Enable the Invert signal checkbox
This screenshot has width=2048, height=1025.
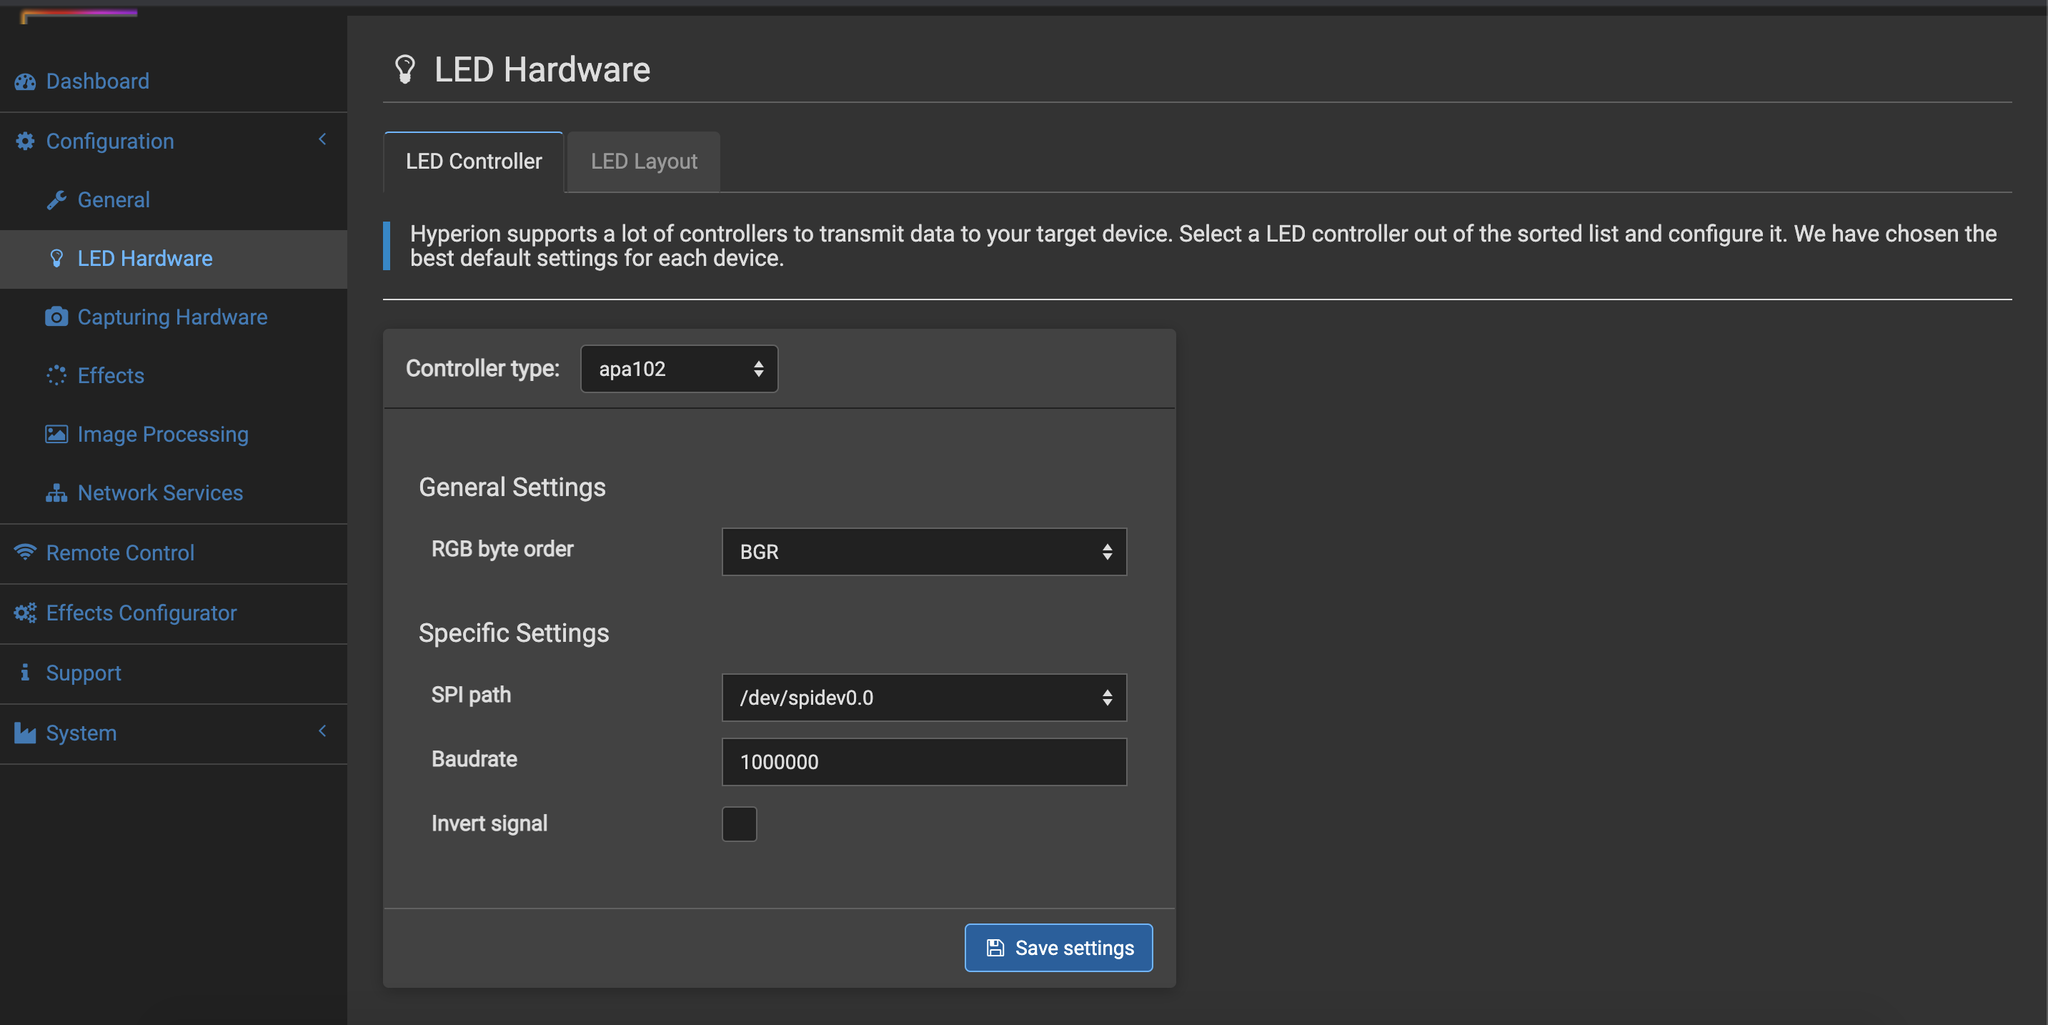739,824
